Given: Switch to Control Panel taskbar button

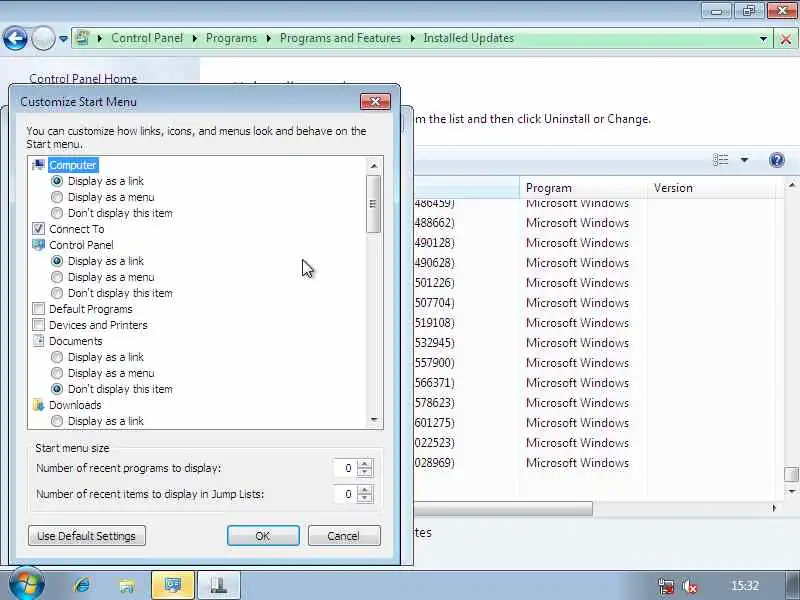Looking at the screenshot, I should 172,585.
